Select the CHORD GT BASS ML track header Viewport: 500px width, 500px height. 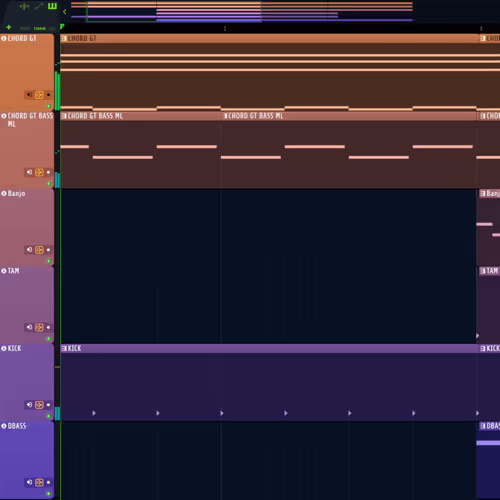click(27, 150)
